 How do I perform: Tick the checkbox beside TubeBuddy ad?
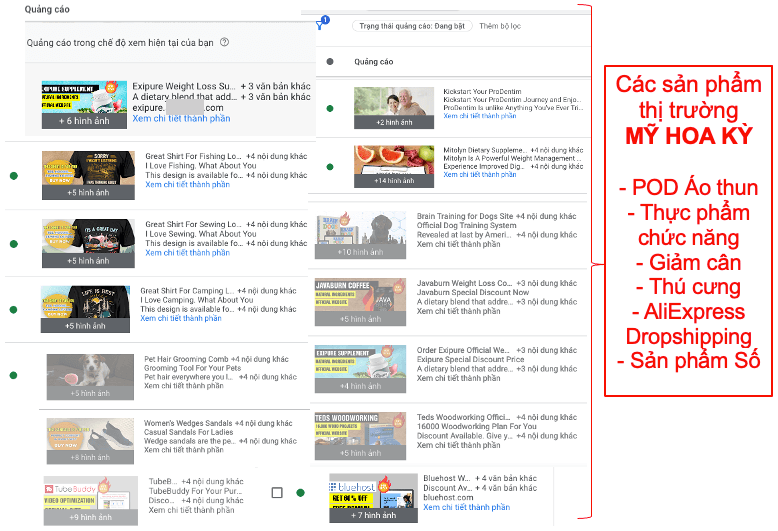pyautogui.click(x=277, y=492)
